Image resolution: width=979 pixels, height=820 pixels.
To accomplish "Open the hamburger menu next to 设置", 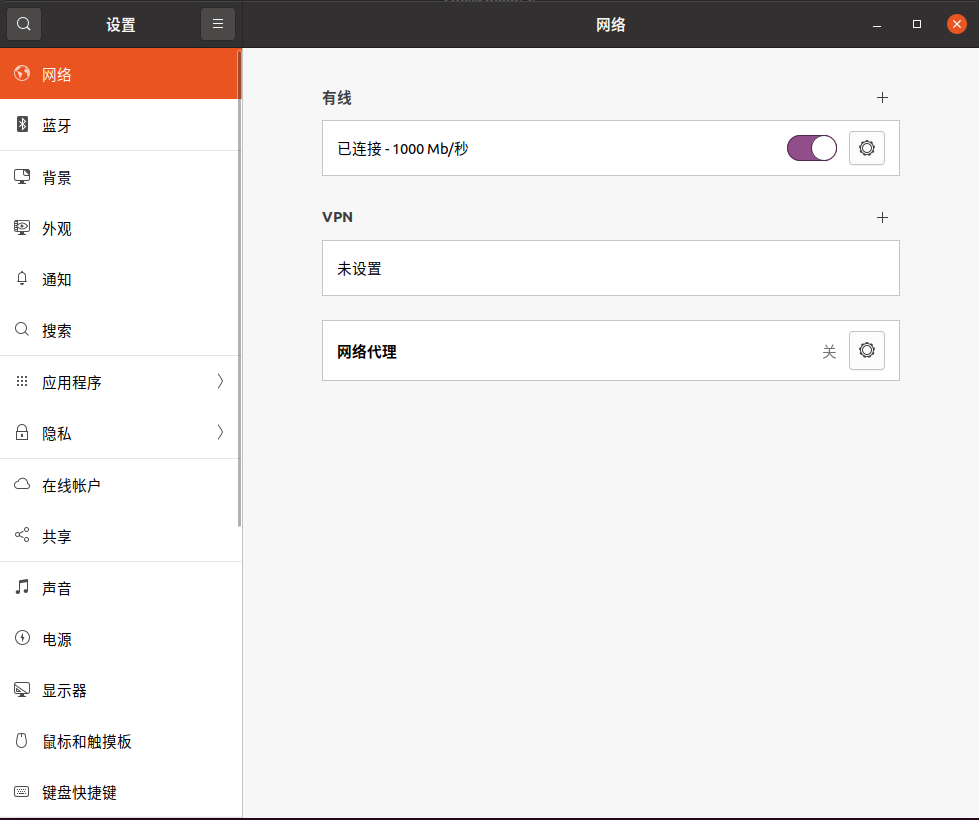I will point(218,23).
